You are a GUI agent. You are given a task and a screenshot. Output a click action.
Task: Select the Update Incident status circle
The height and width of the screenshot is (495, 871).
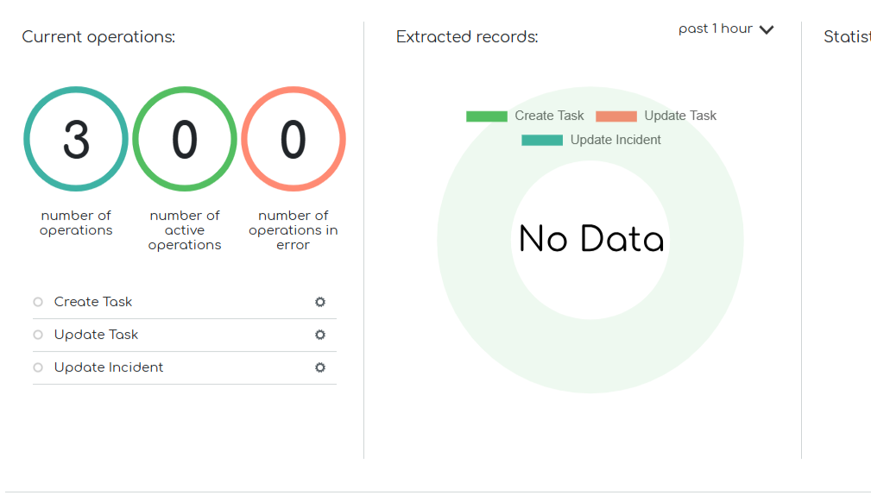click(x=38, y=368)
